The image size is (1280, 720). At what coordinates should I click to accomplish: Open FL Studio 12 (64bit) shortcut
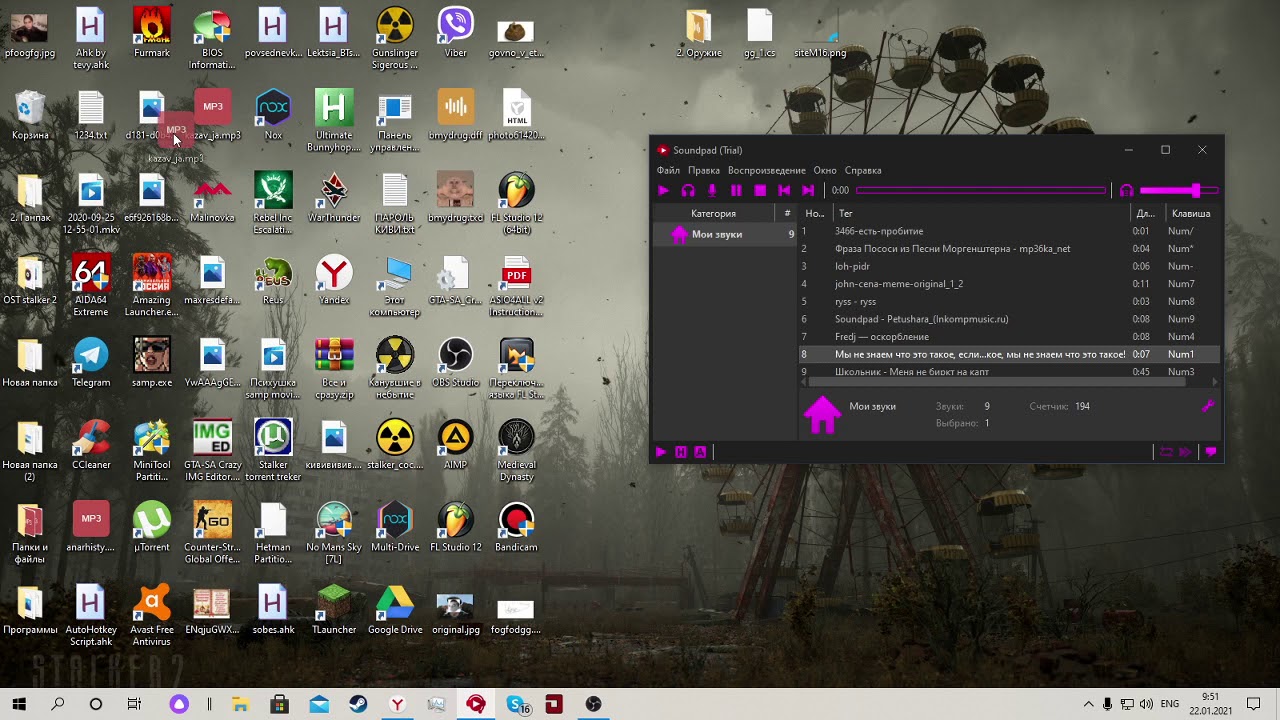tap(516, 204)
